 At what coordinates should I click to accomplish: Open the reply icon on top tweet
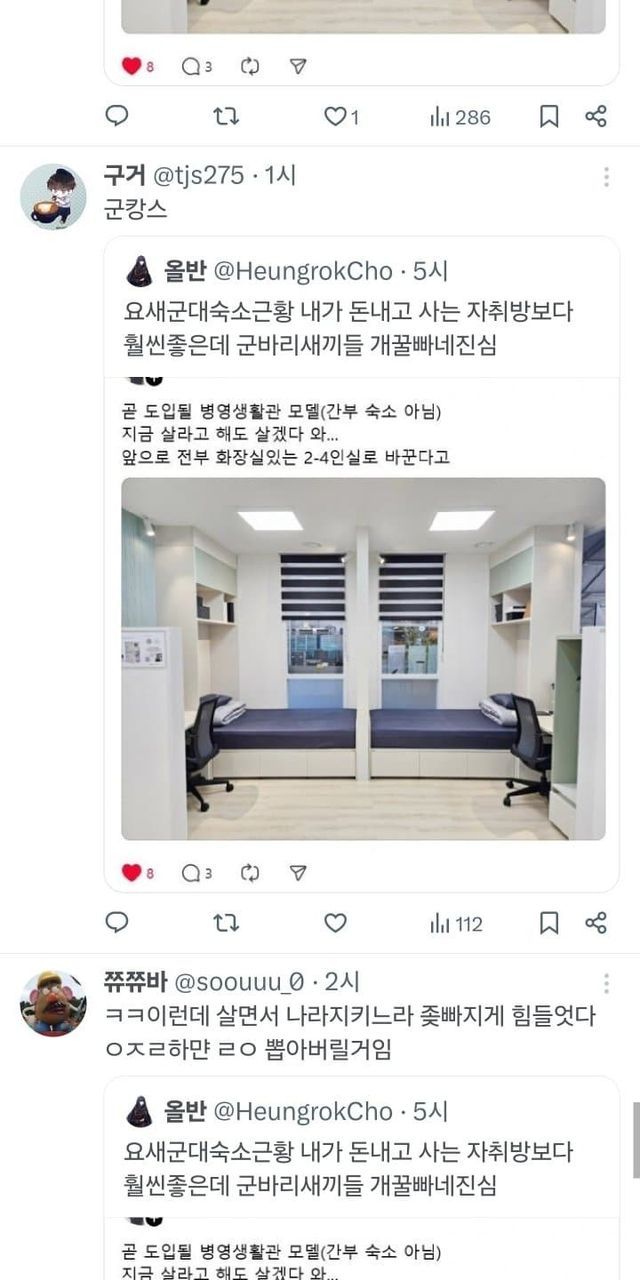[117, 116]
